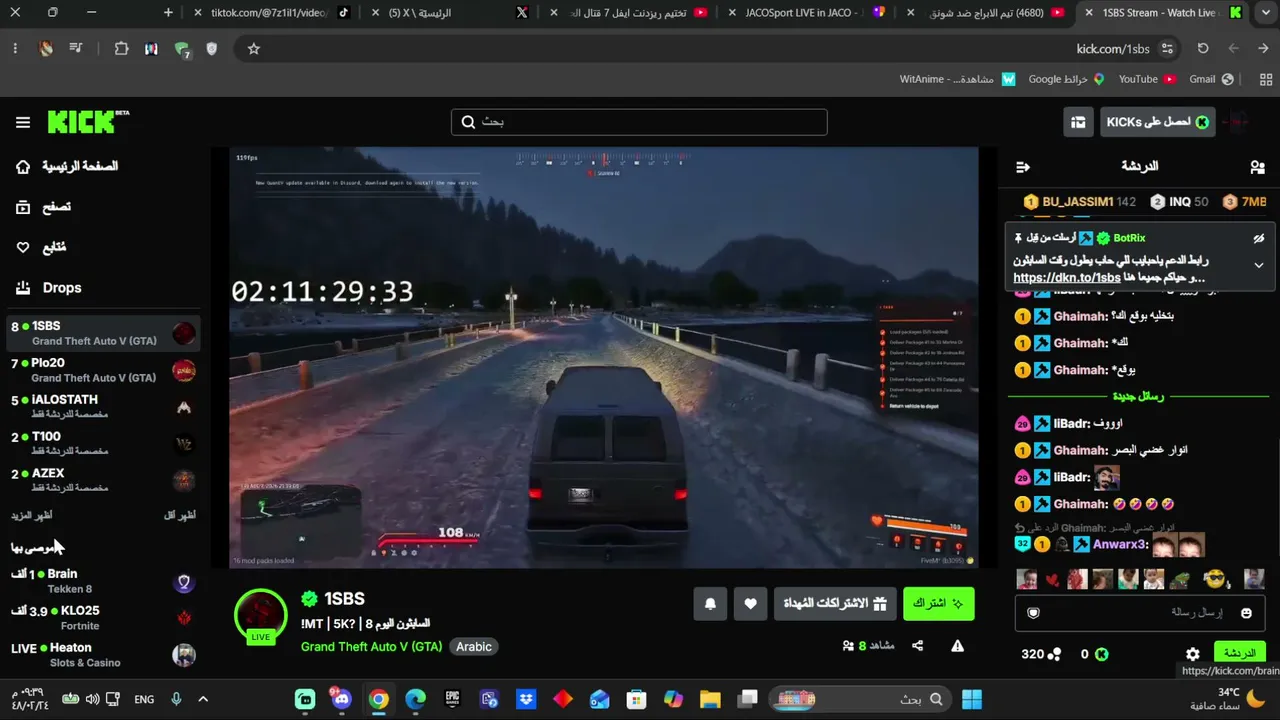Open 1SBS channel avatar with LIVE badge
1280x720 pixels.
point(261,616)
